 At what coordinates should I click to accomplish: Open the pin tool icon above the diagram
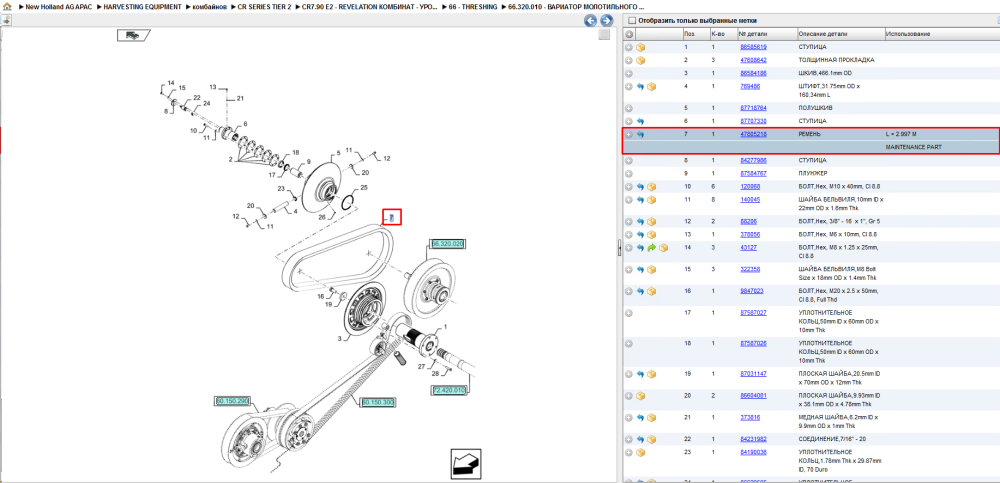coord(6,20)
